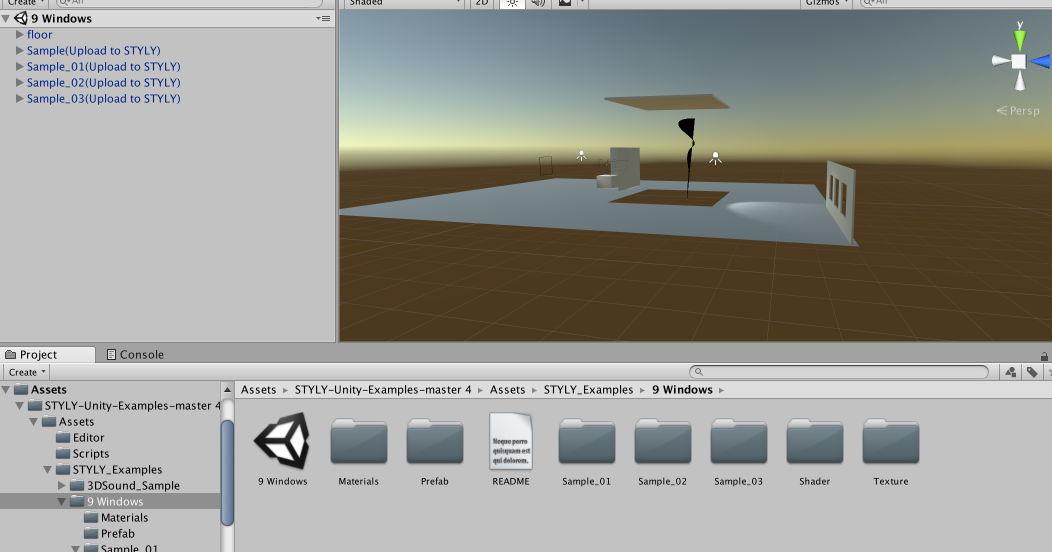Select Sample_01(Upload to STYLY) row in hierarchy
The height and width of the screenshot is (552, 1052).
tap(168, 66)
